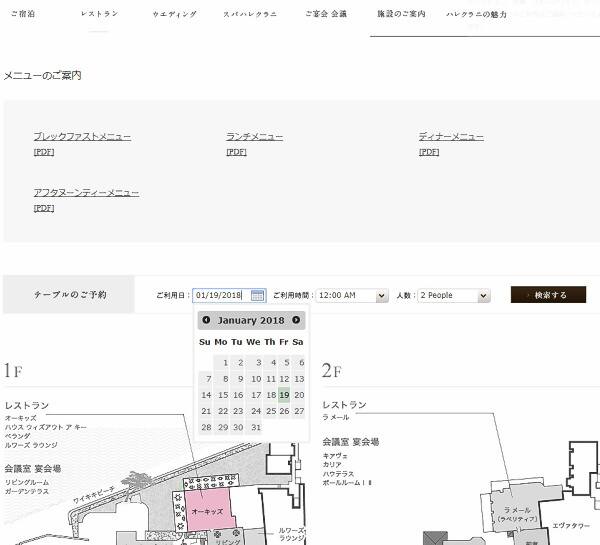
Task: Go to previous month in date picker
Action: (206, 320)
